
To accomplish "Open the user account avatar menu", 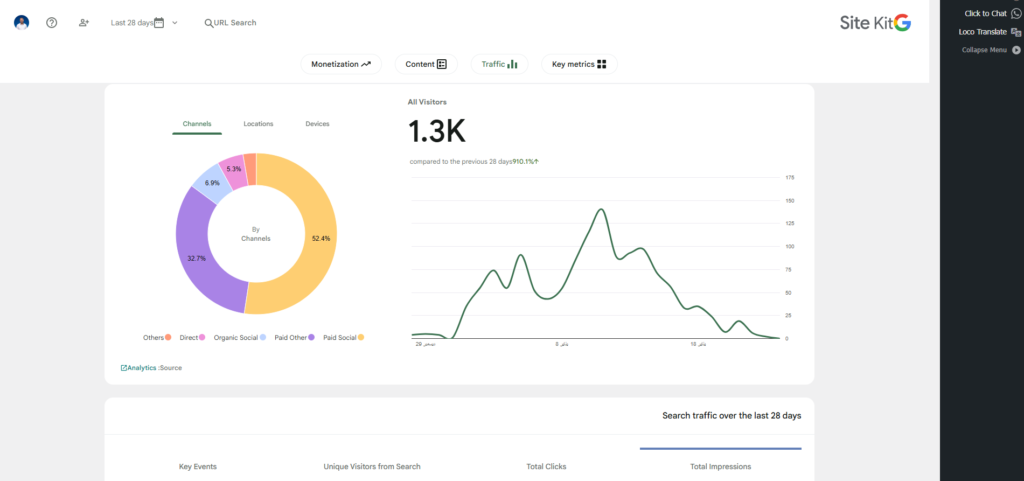I will pos(21,22).
